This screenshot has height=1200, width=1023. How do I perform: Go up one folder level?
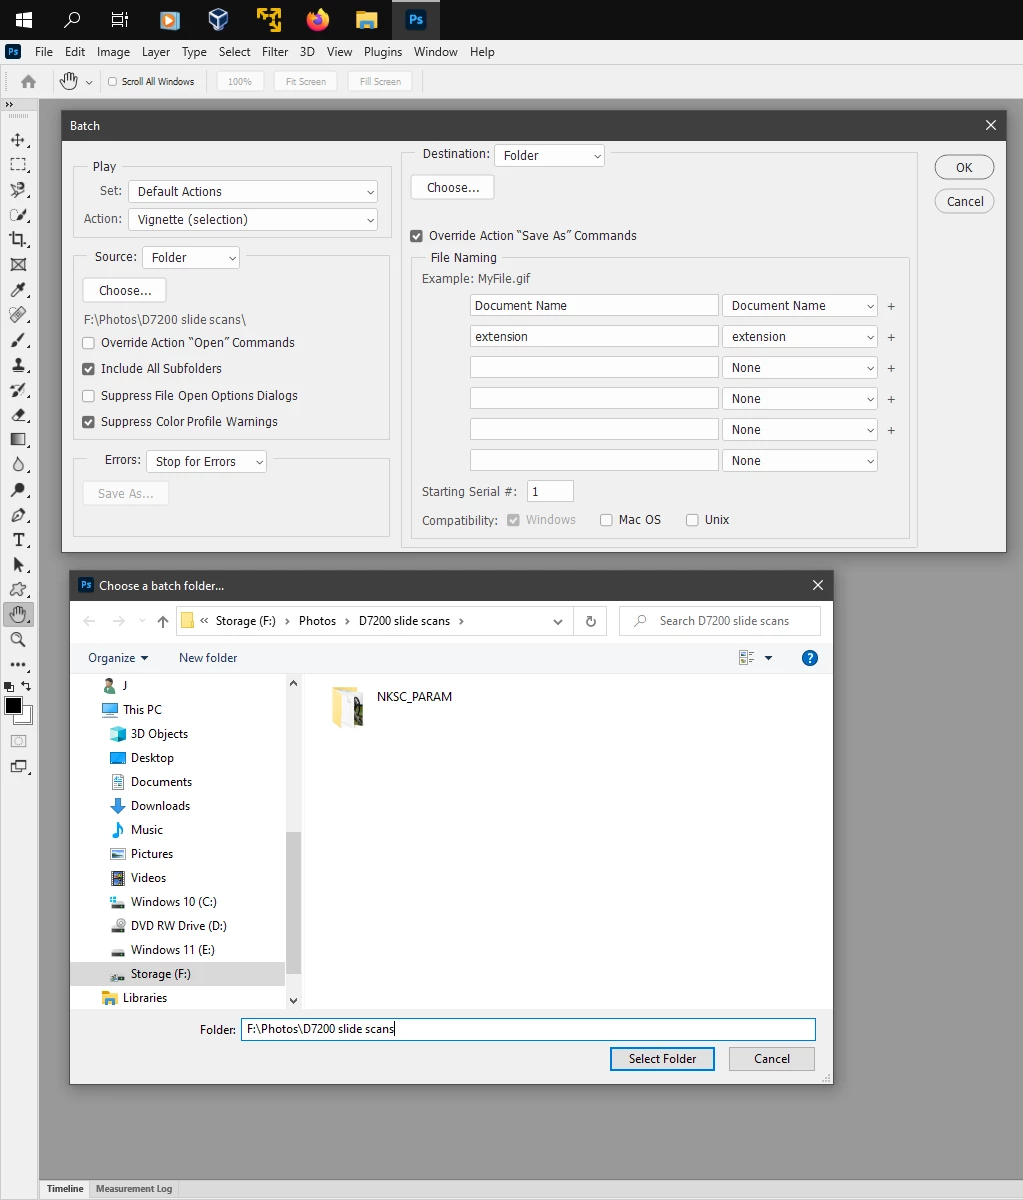pyautogui.click(x=163, y=621)
